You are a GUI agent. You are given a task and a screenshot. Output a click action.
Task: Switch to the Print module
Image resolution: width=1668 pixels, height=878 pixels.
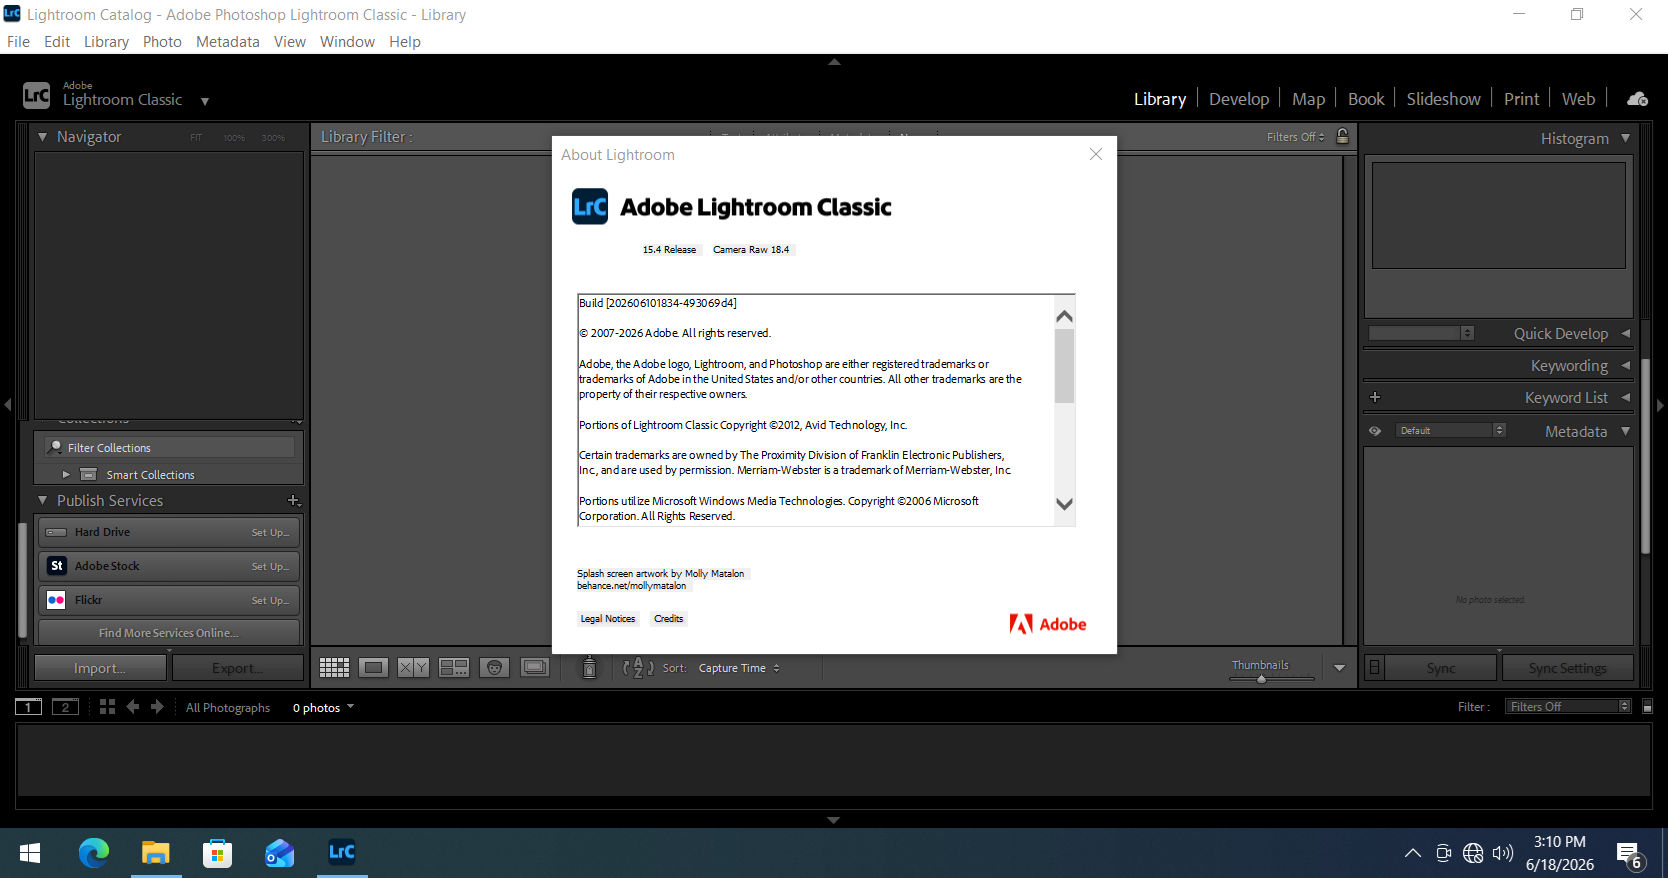coord(1521,99)
